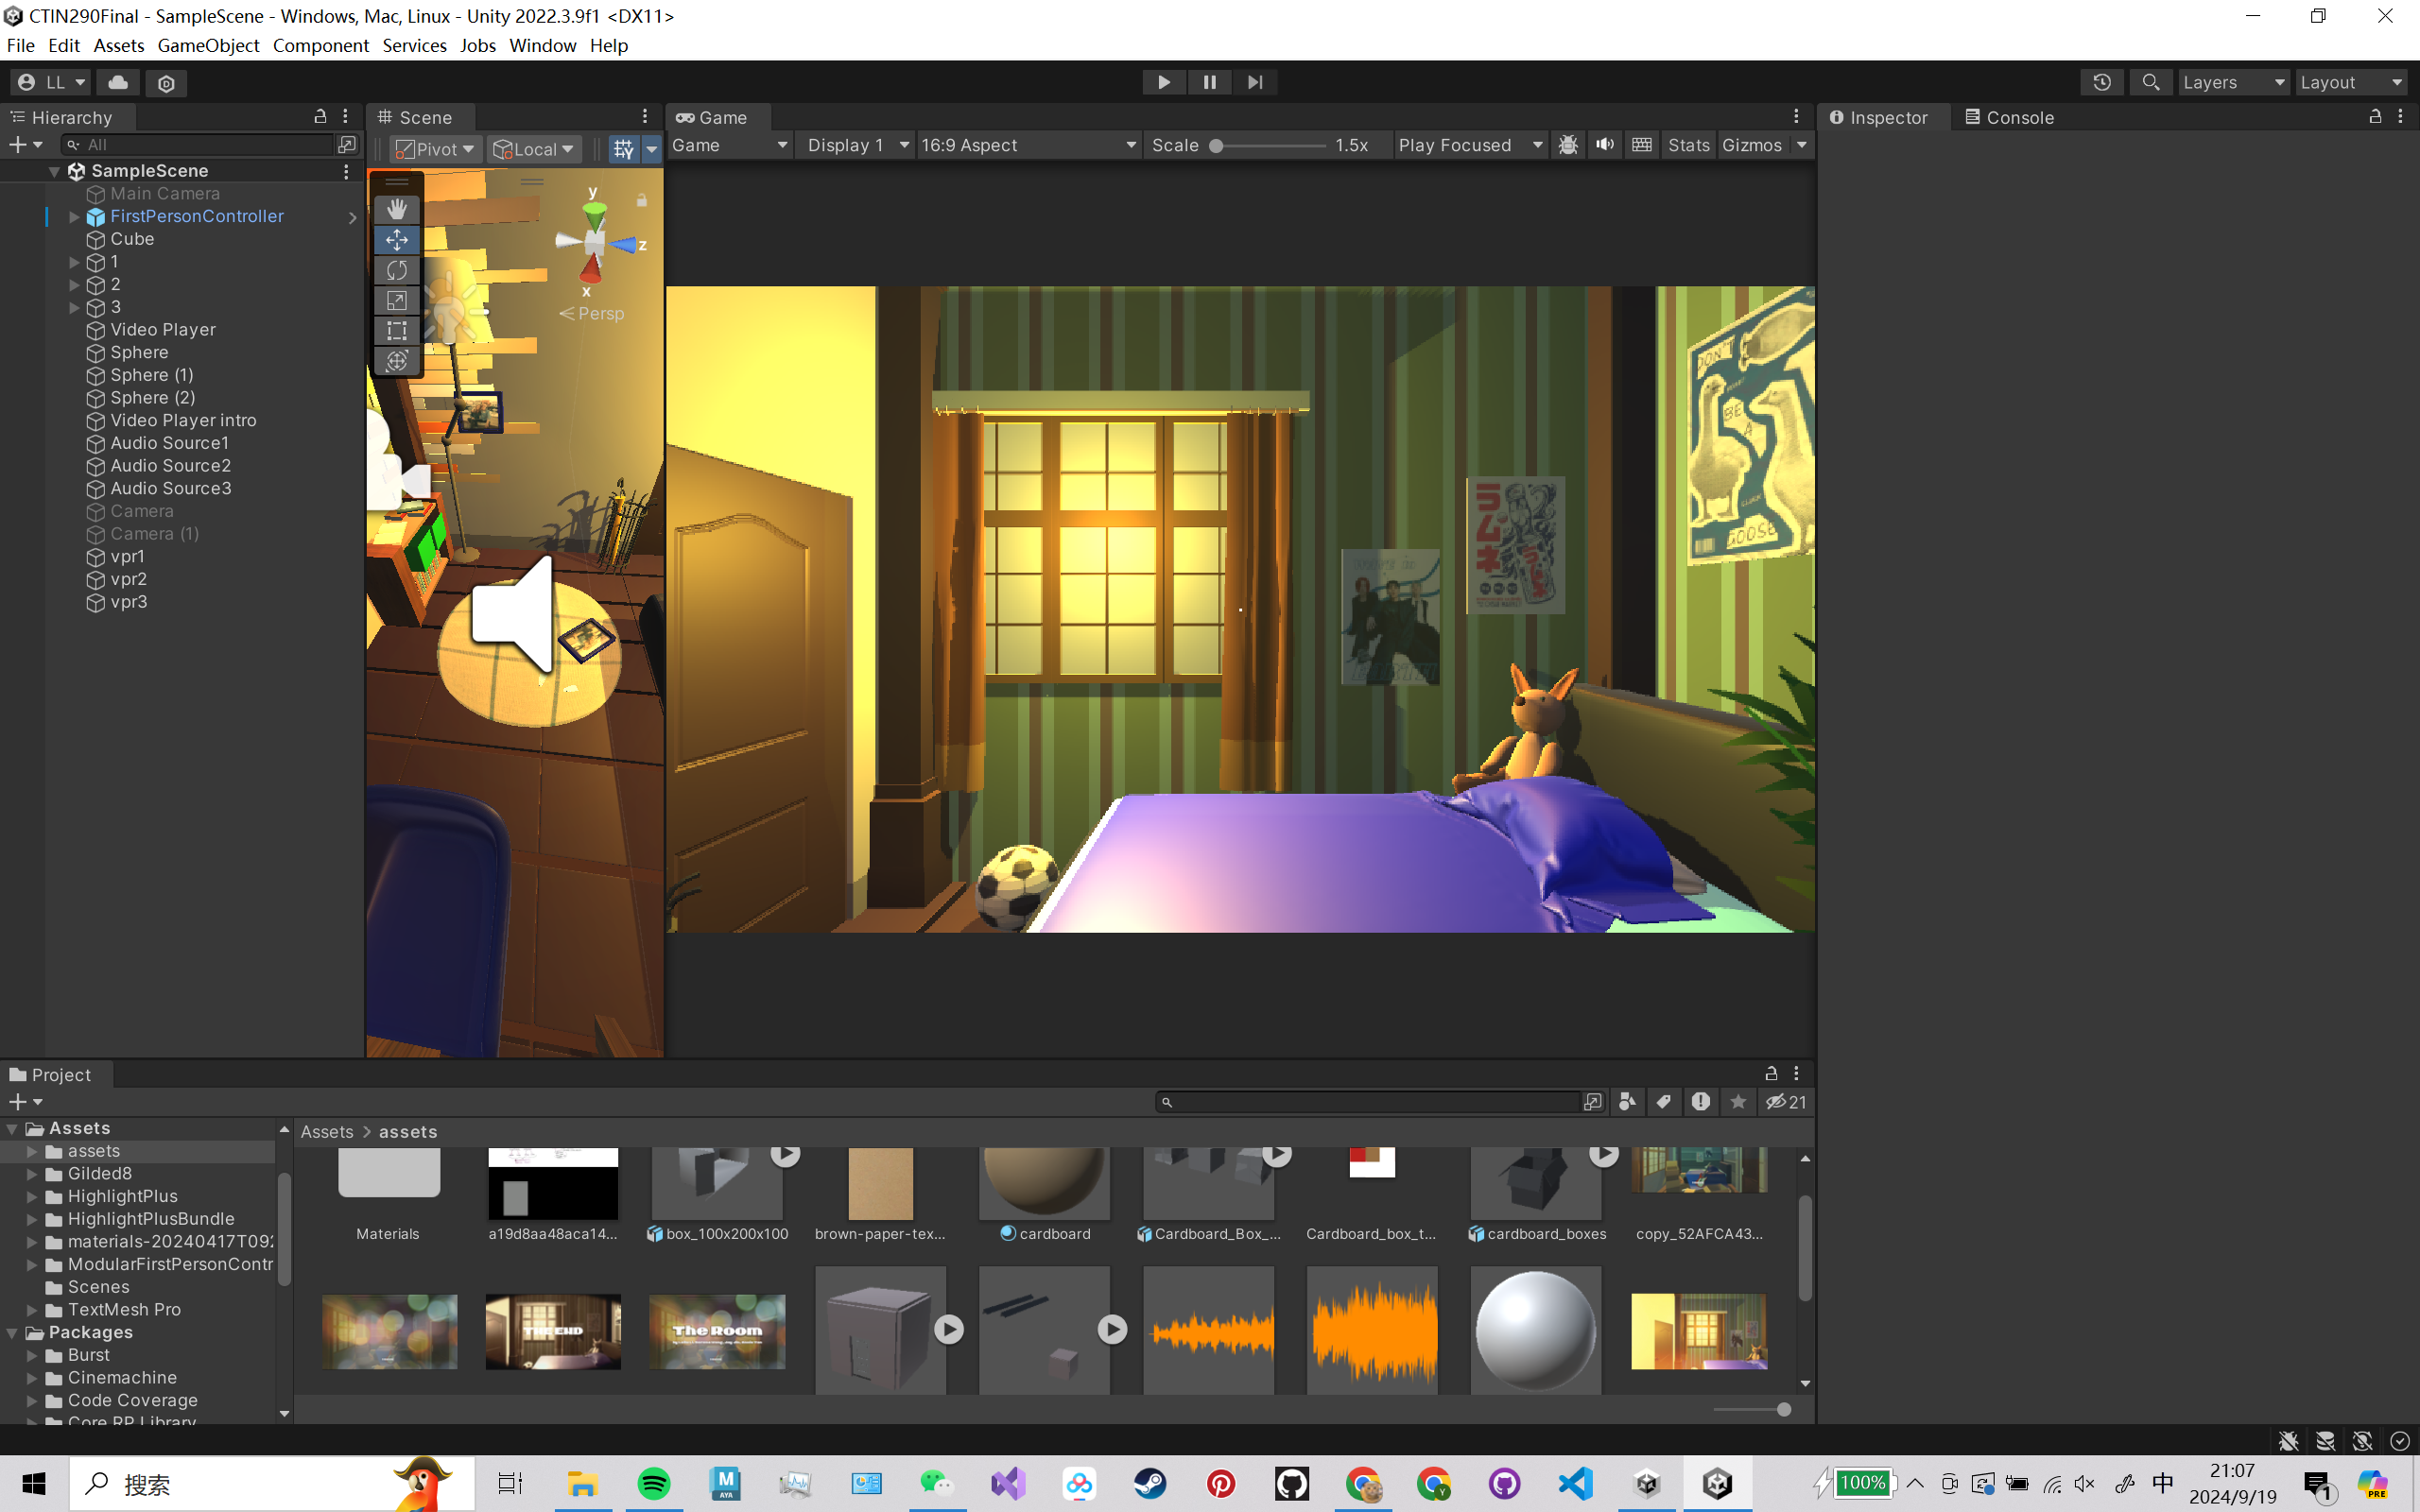The height and width of the screenshot is (1512, 2420).
Task: Open Undo History icon
Action: click(2101, 82)
